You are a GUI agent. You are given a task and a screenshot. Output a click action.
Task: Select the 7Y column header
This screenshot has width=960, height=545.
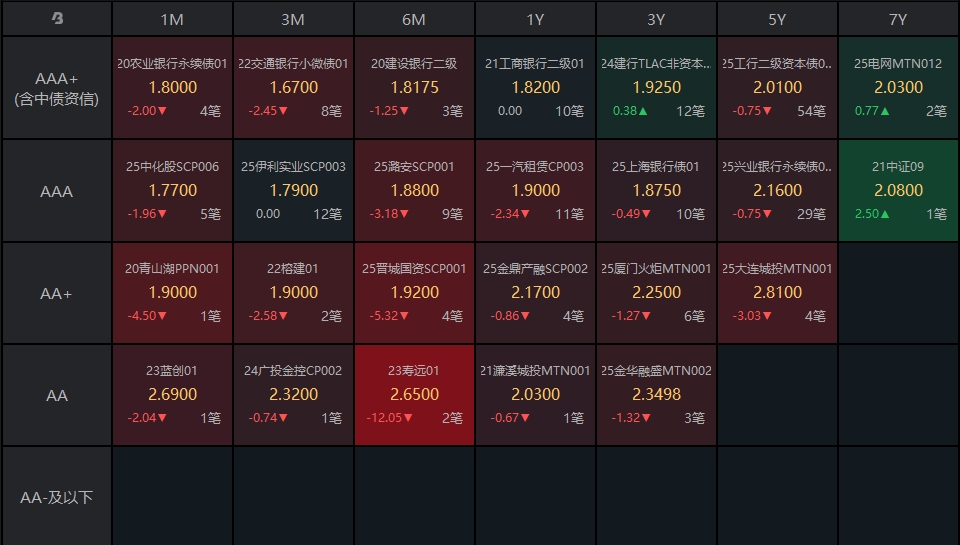(x=898, y=19)
